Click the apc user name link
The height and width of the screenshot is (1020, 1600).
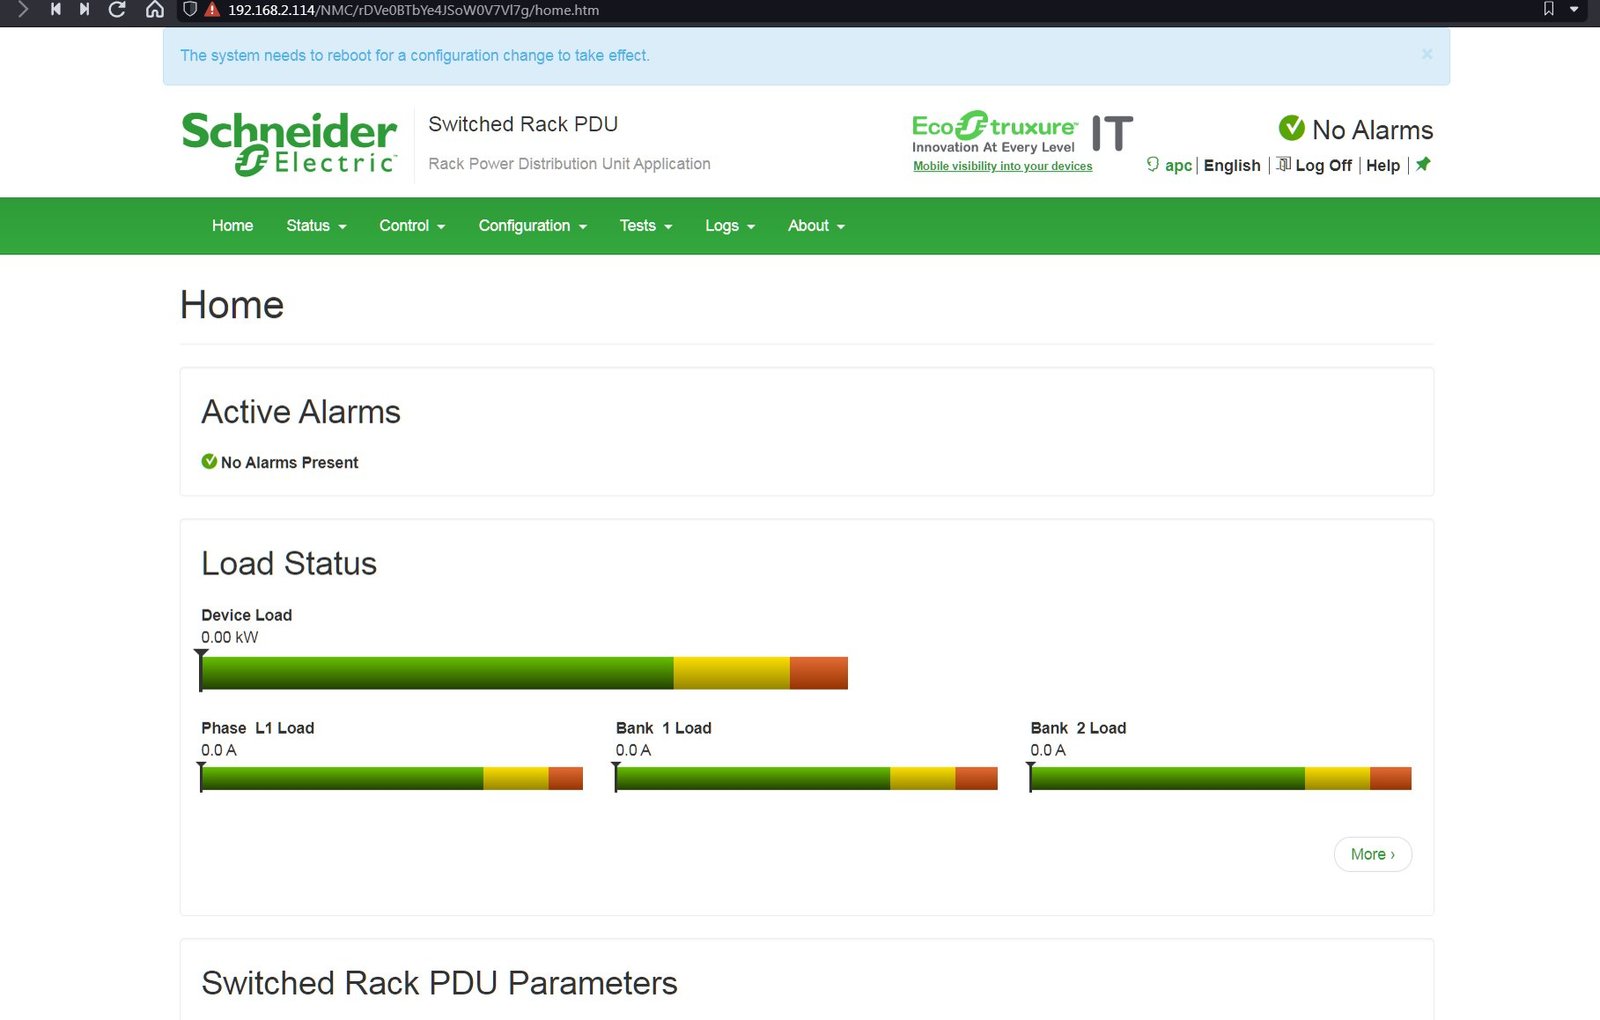pyautogui.click(x=1178, y=165)
